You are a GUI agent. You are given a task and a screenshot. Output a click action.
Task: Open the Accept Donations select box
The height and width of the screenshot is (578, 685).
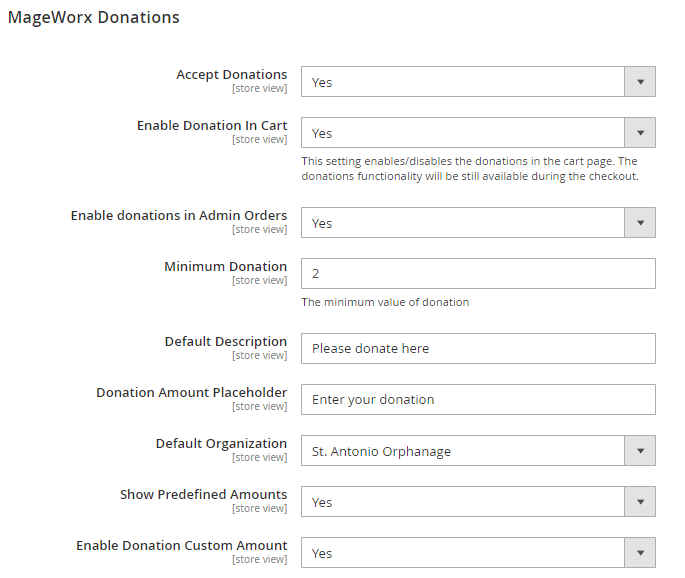[463, 82]
